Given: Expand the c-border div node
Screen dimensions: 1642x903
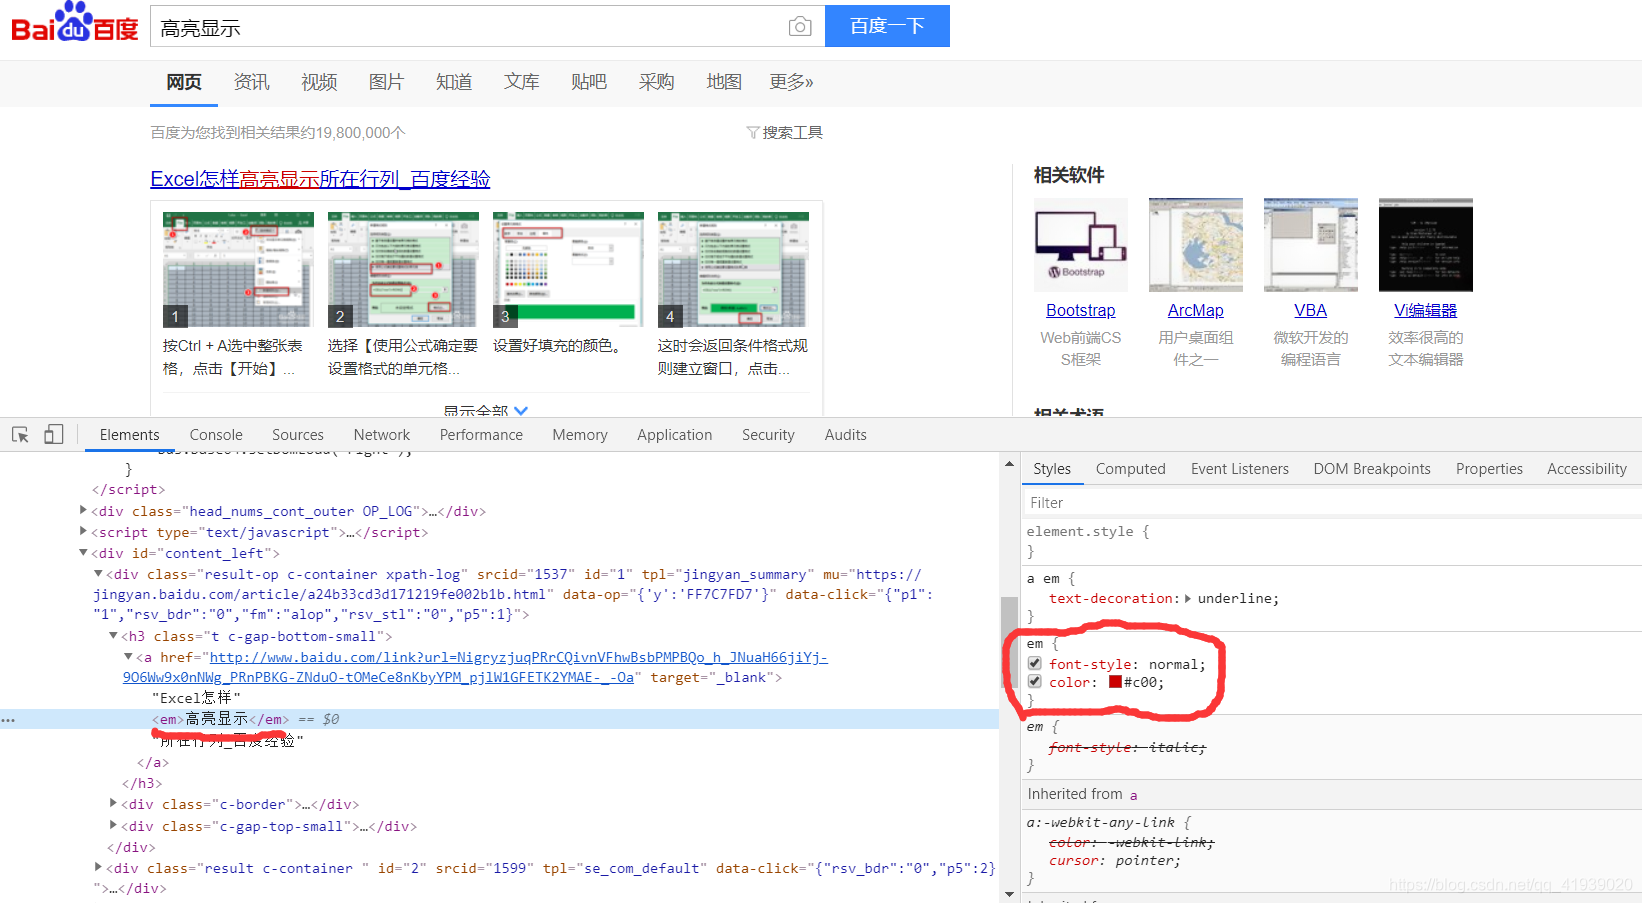Looking at the screenshot, I should 113,803.
